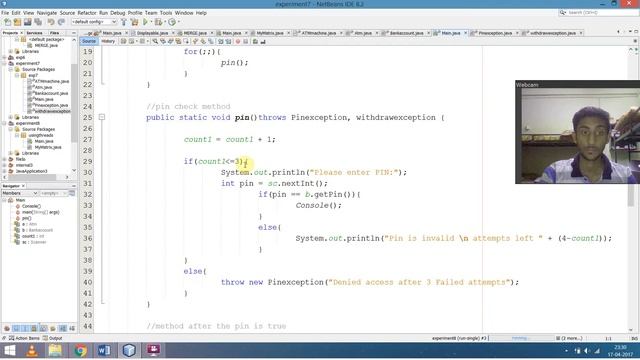Click the NetBeans cube taskbar icon
640x360 pixels.
point(129,350)
